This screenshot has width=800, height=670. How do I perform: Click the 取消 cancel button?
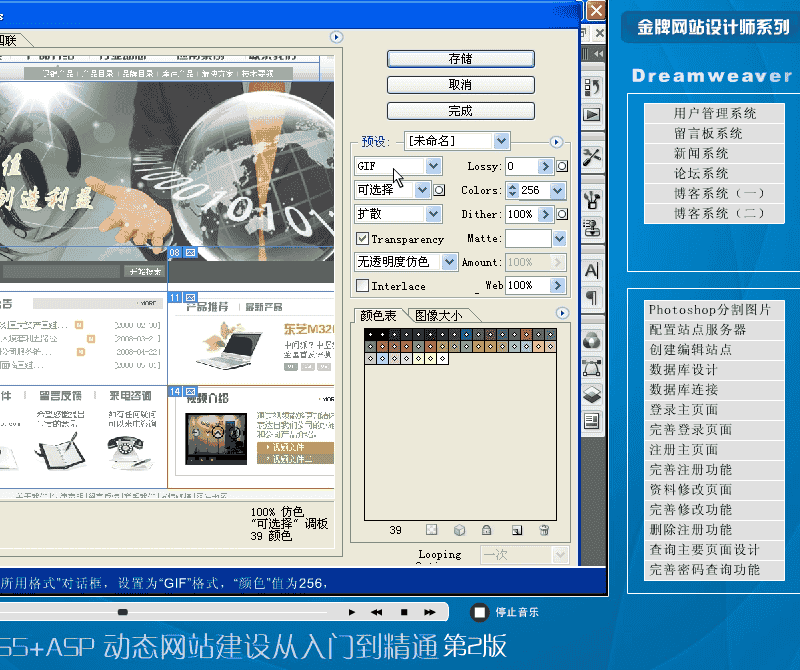coord(460,85)
